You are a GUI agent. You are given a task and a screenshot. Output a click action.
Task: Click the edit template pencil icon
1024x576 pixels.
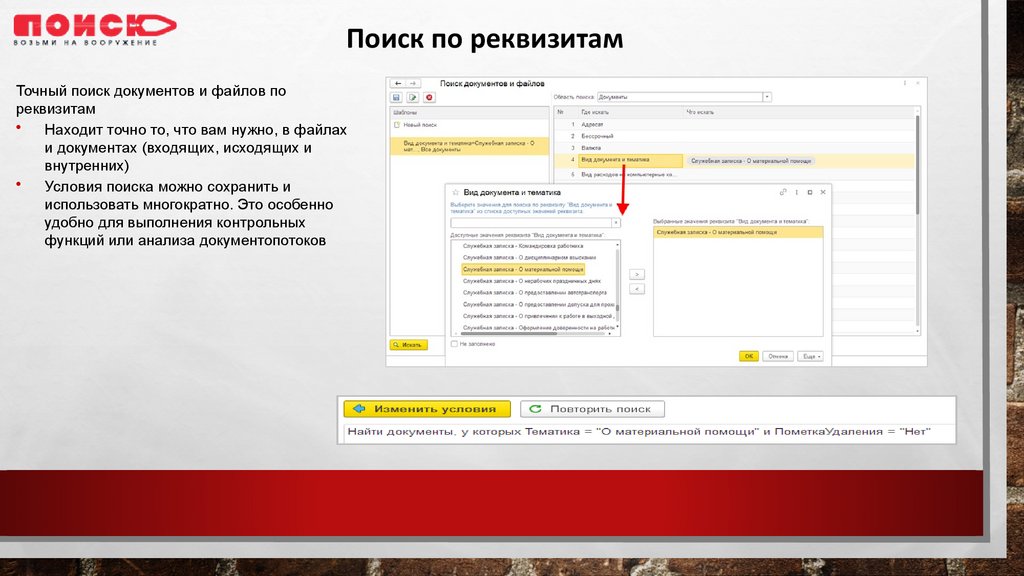413,97
